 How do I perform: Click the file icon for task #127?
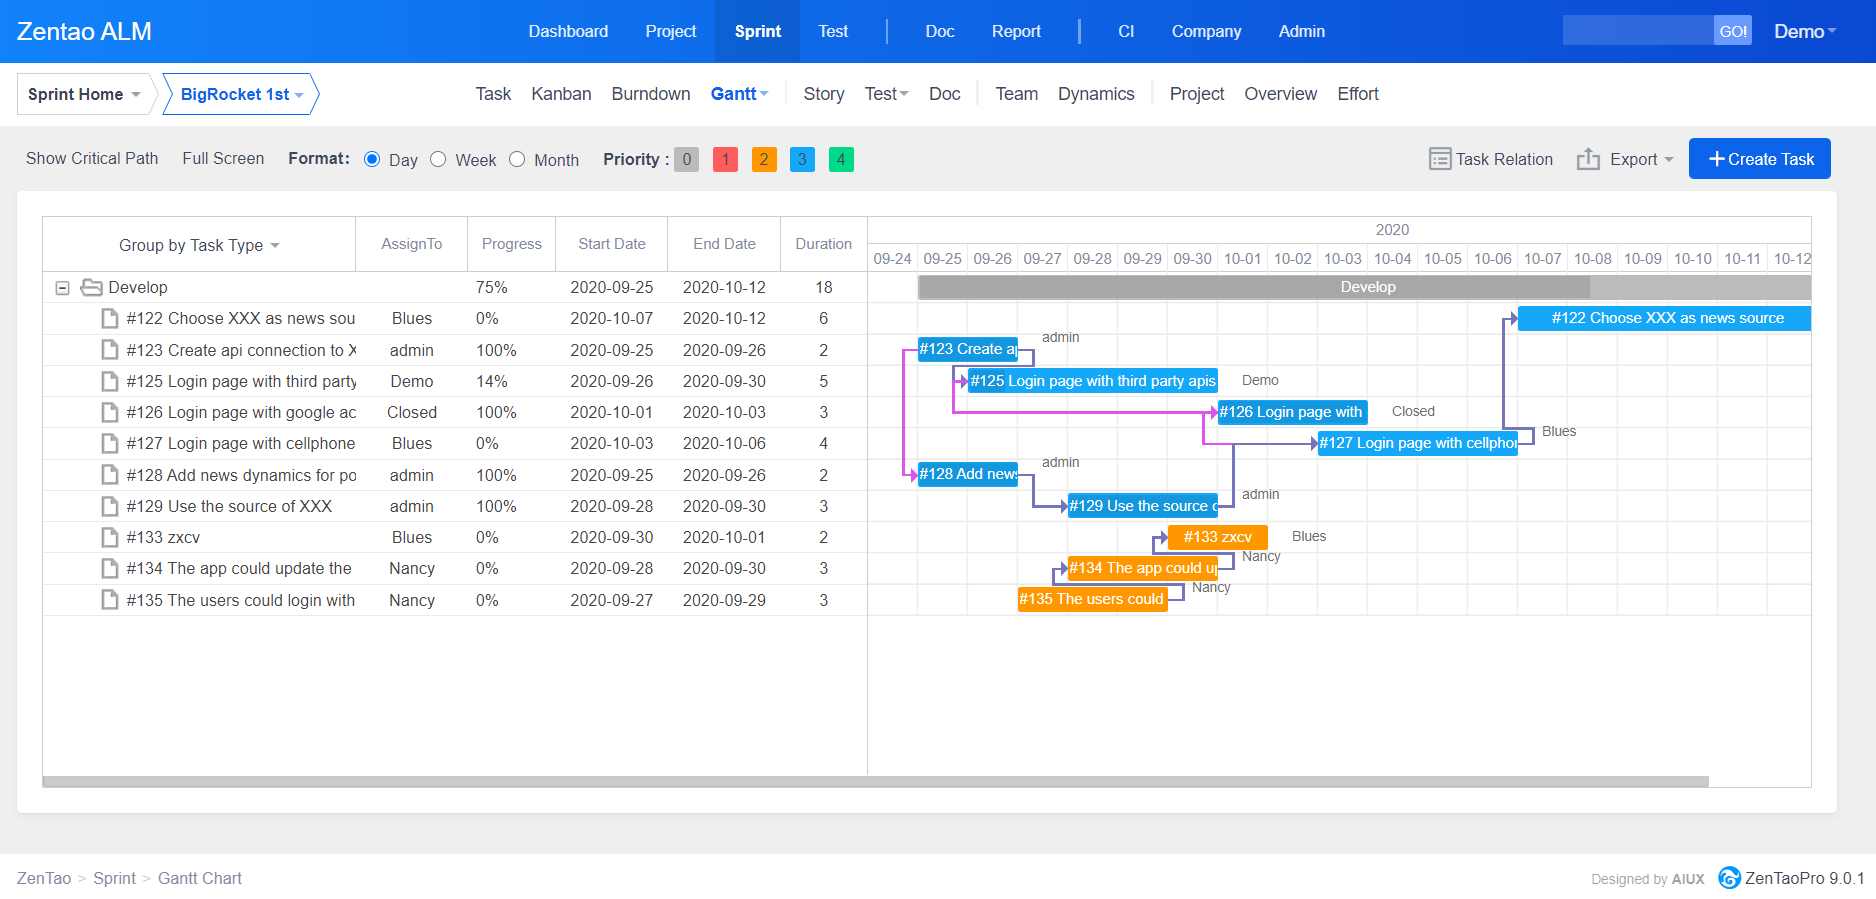coord(110,444)
